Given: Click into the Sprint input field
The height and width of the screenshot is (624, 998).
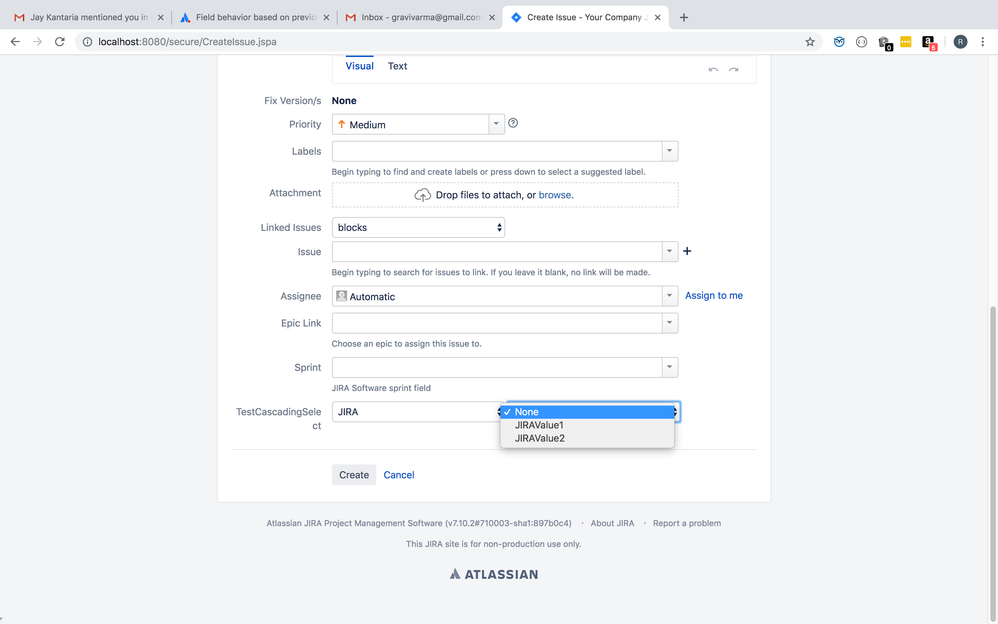Looking at the screenshot, I should click(x=497, y=367).
